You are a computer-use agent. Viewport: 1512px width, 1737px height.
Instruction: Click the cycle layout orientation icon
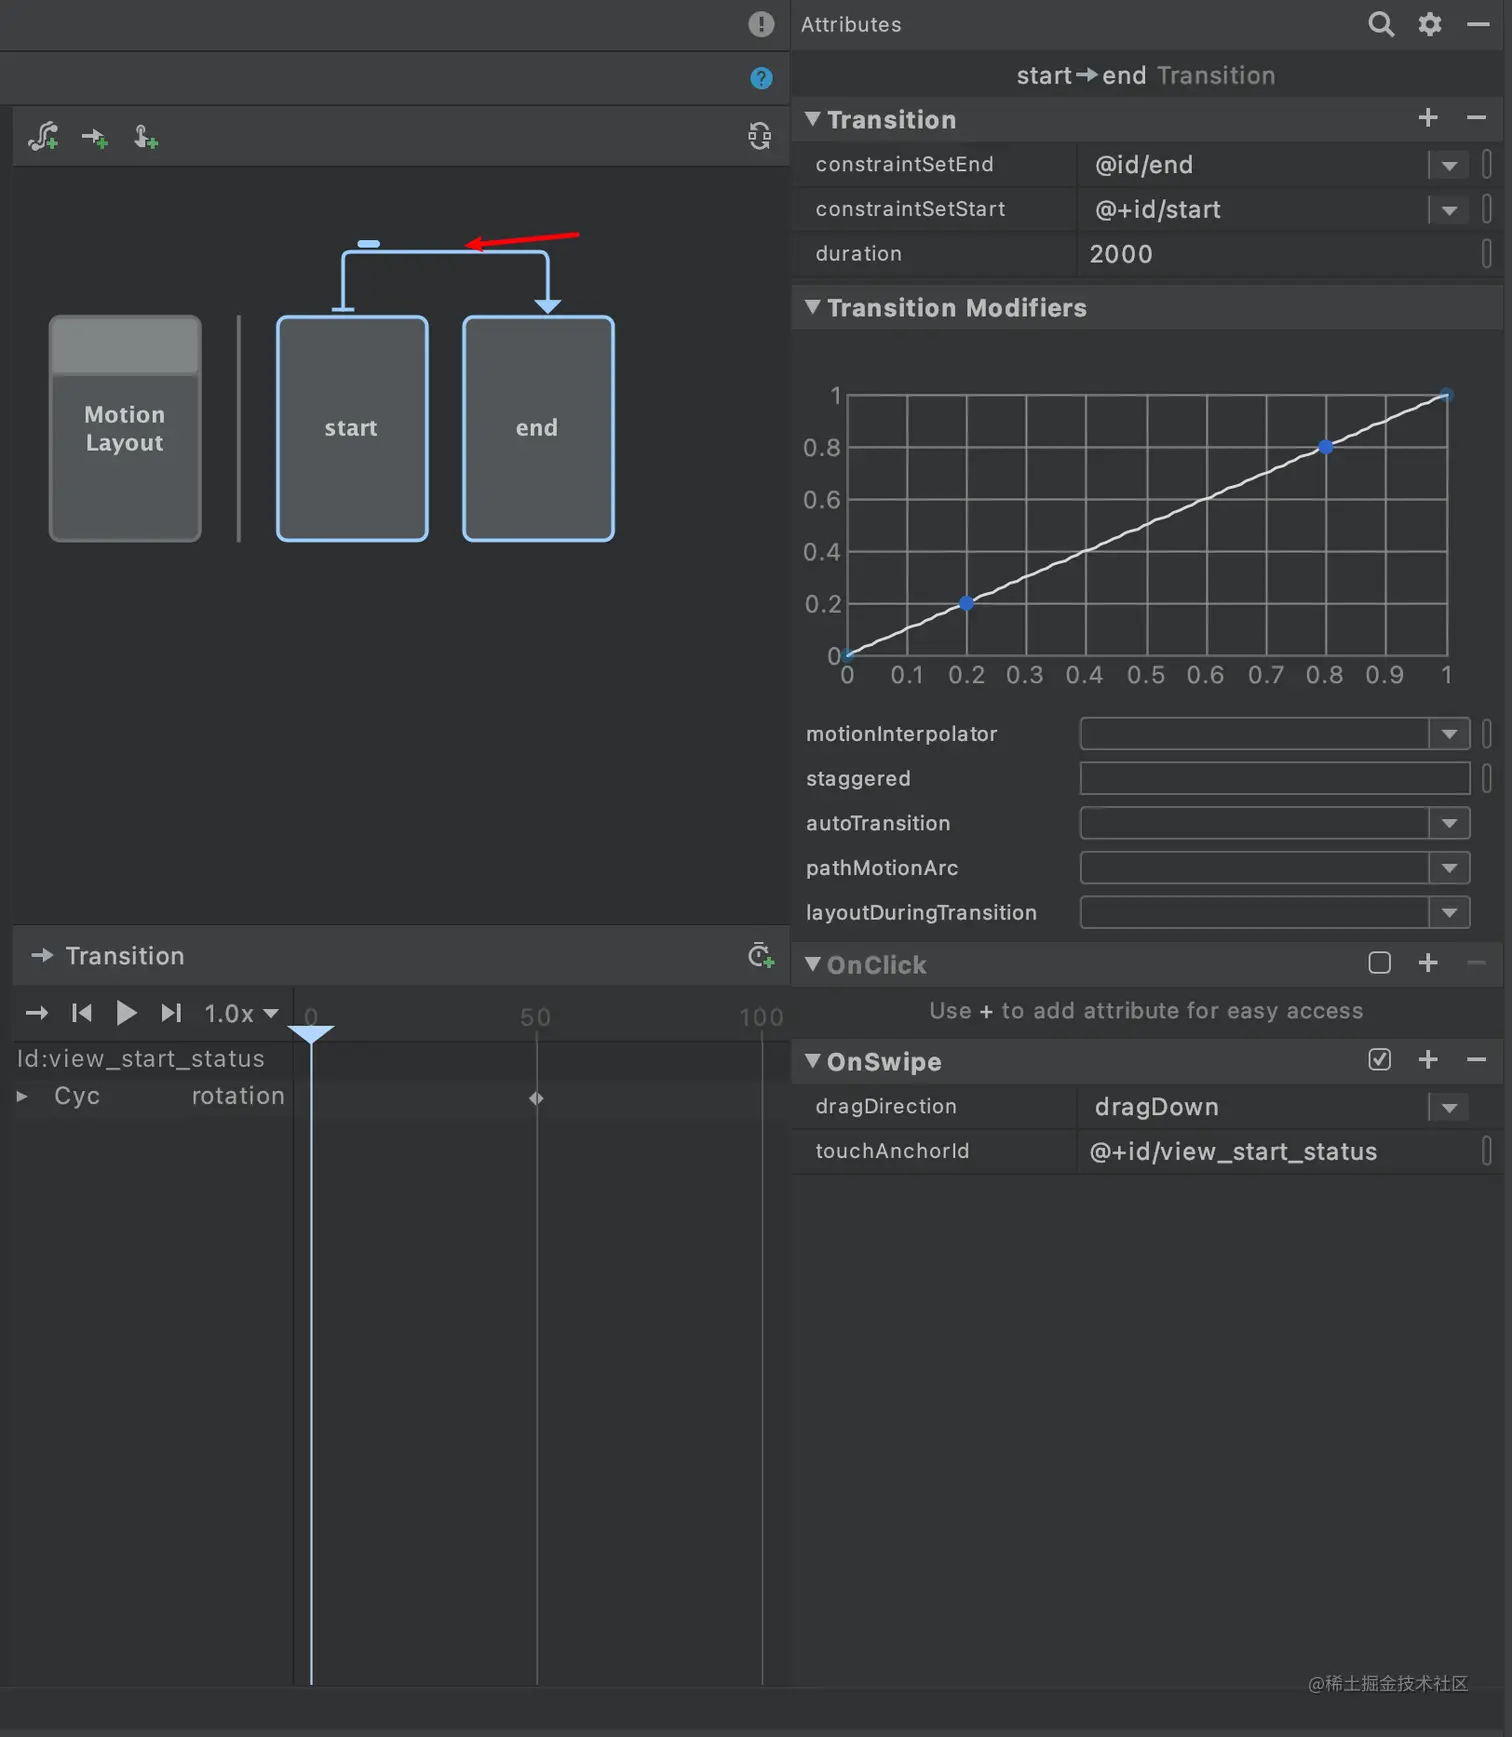coord(759,136)
